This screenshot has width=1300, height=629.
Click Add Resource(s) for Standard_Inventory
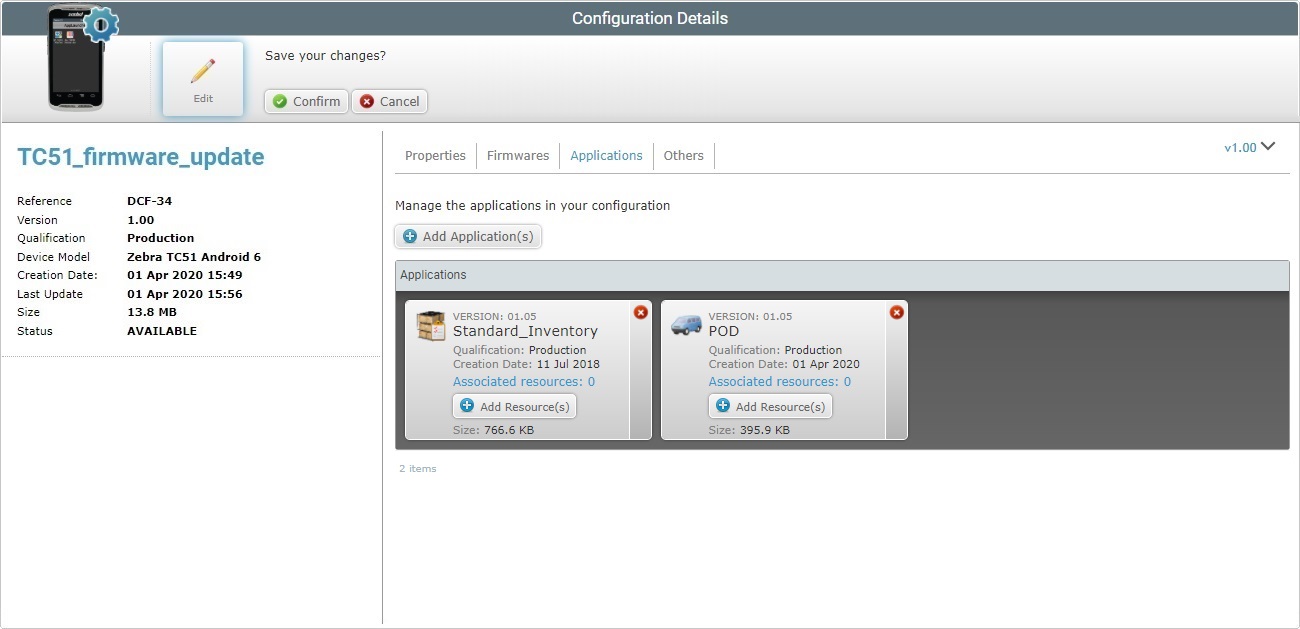click(x=514, y=406)
